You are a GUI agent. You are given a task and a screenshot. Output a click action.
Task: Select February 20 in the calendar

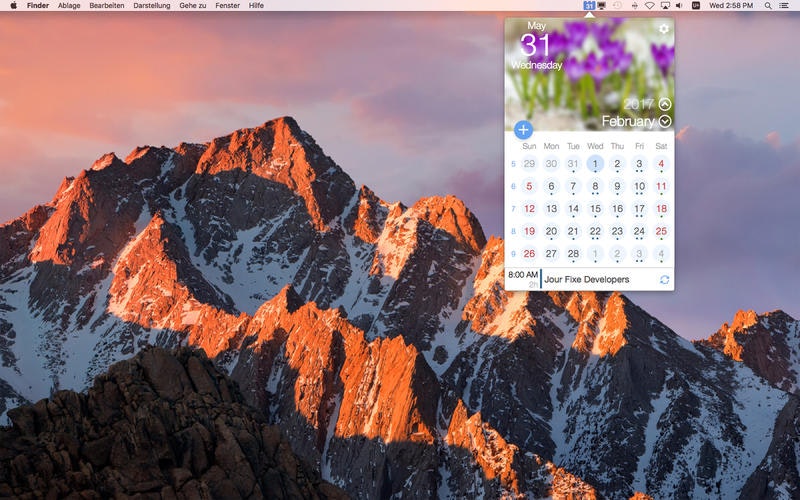[551, 231]
